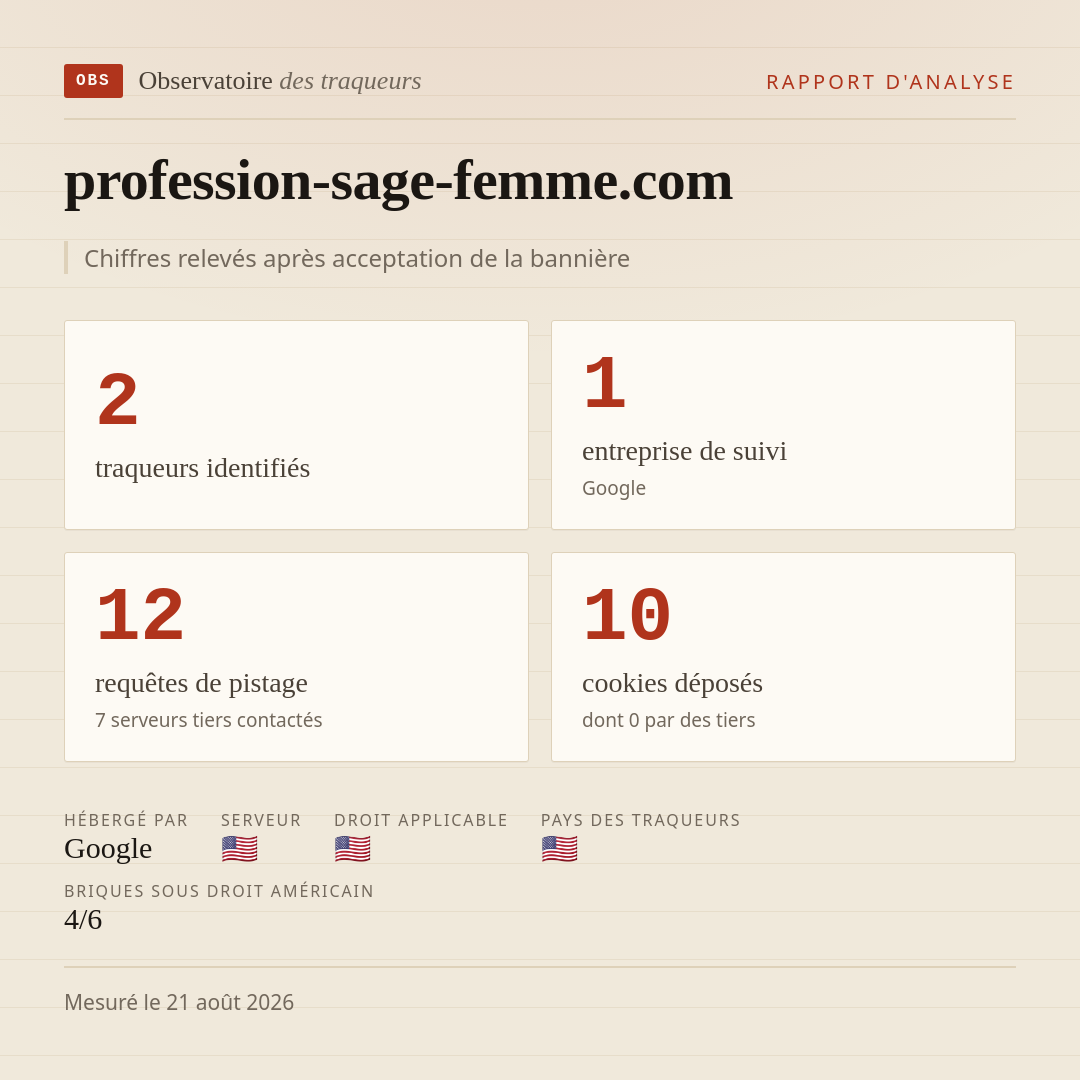Click Google under entreprise de suivi

pos(614,488)
